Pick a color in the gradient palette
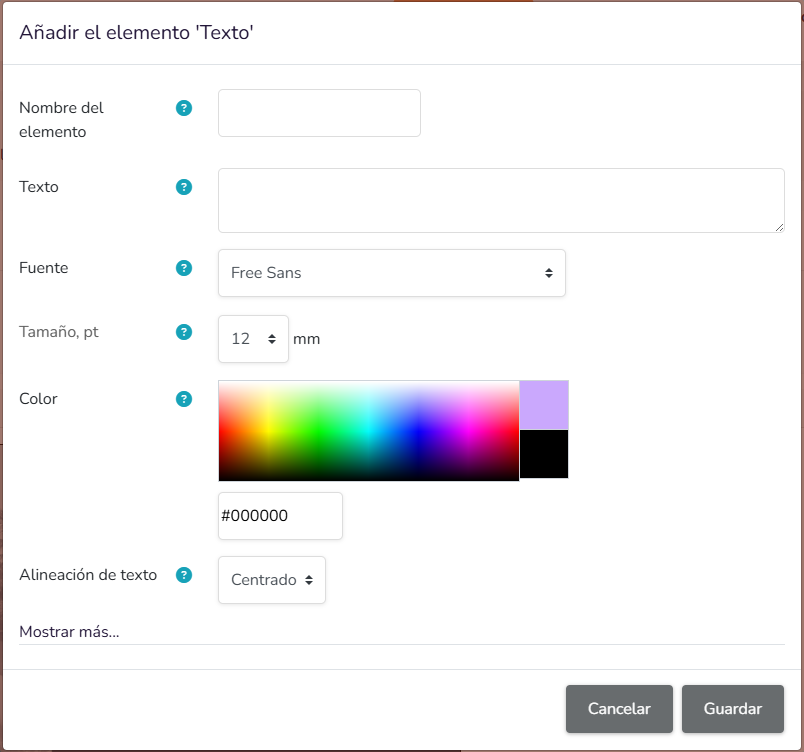Image resolution: width=804 pixels, height=752 pixels. (369, 431)
